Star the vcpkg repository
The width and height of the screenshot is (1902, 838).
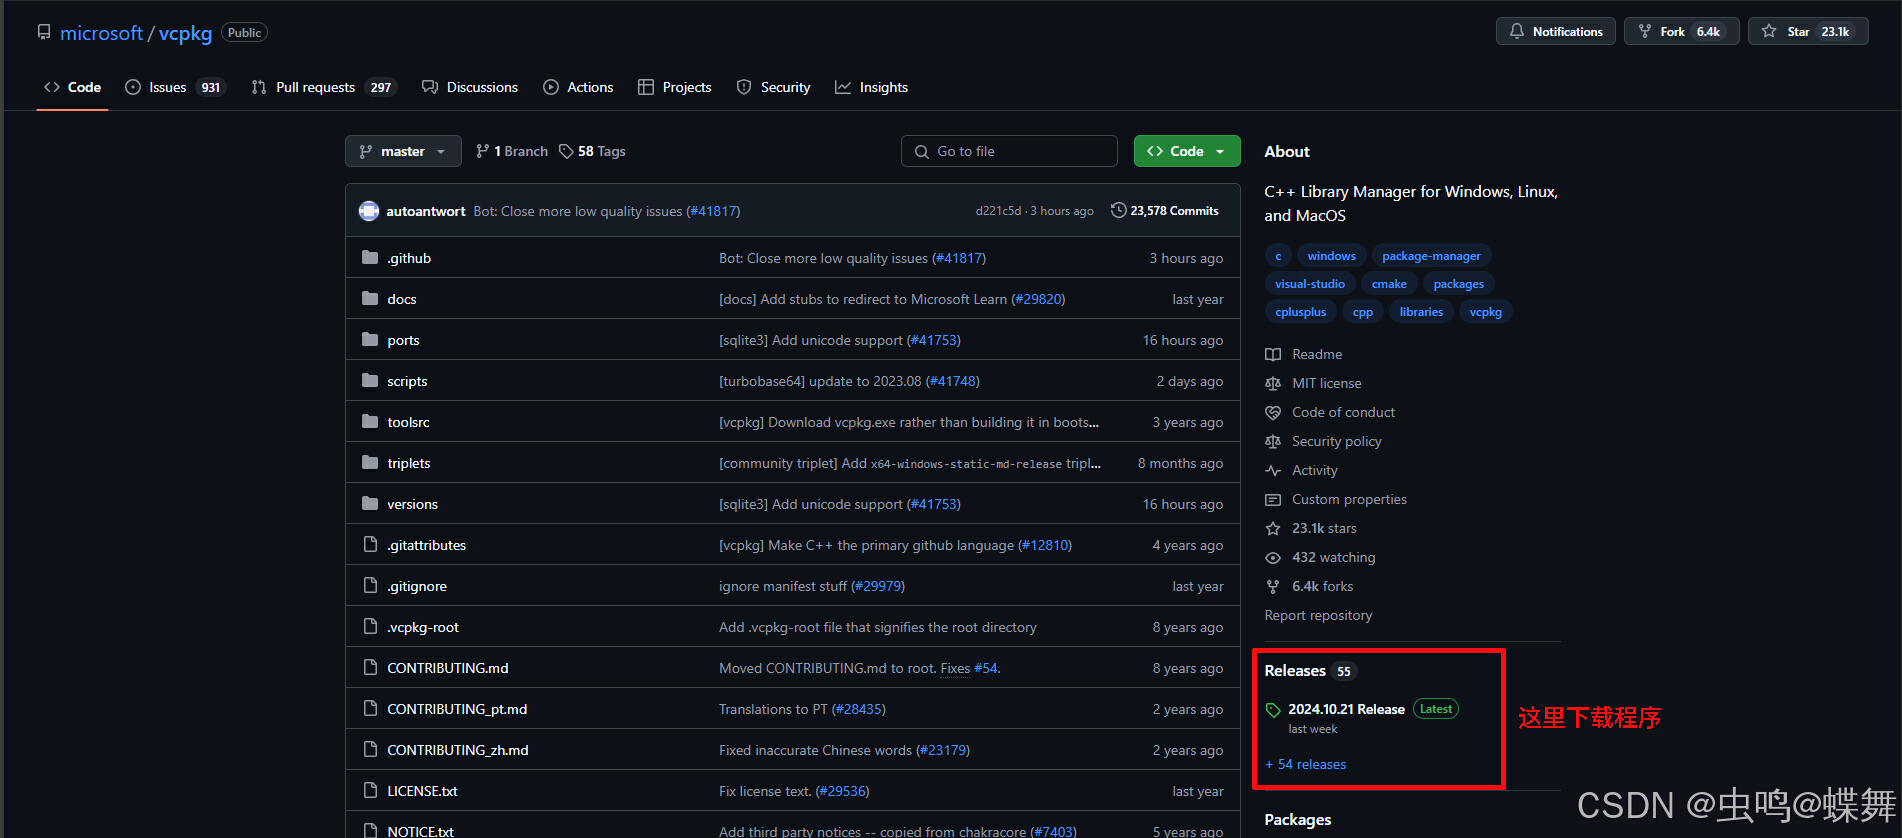click(x=1808, y=31)
